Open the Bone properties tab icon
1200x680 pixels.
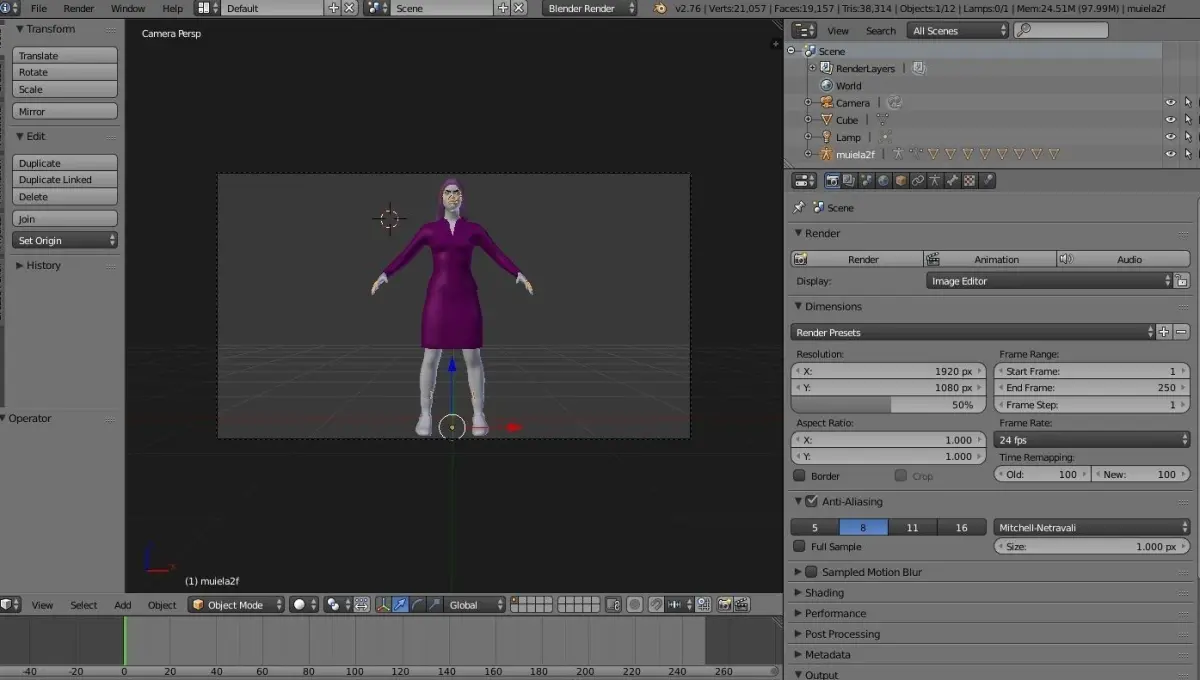point(952,181)
